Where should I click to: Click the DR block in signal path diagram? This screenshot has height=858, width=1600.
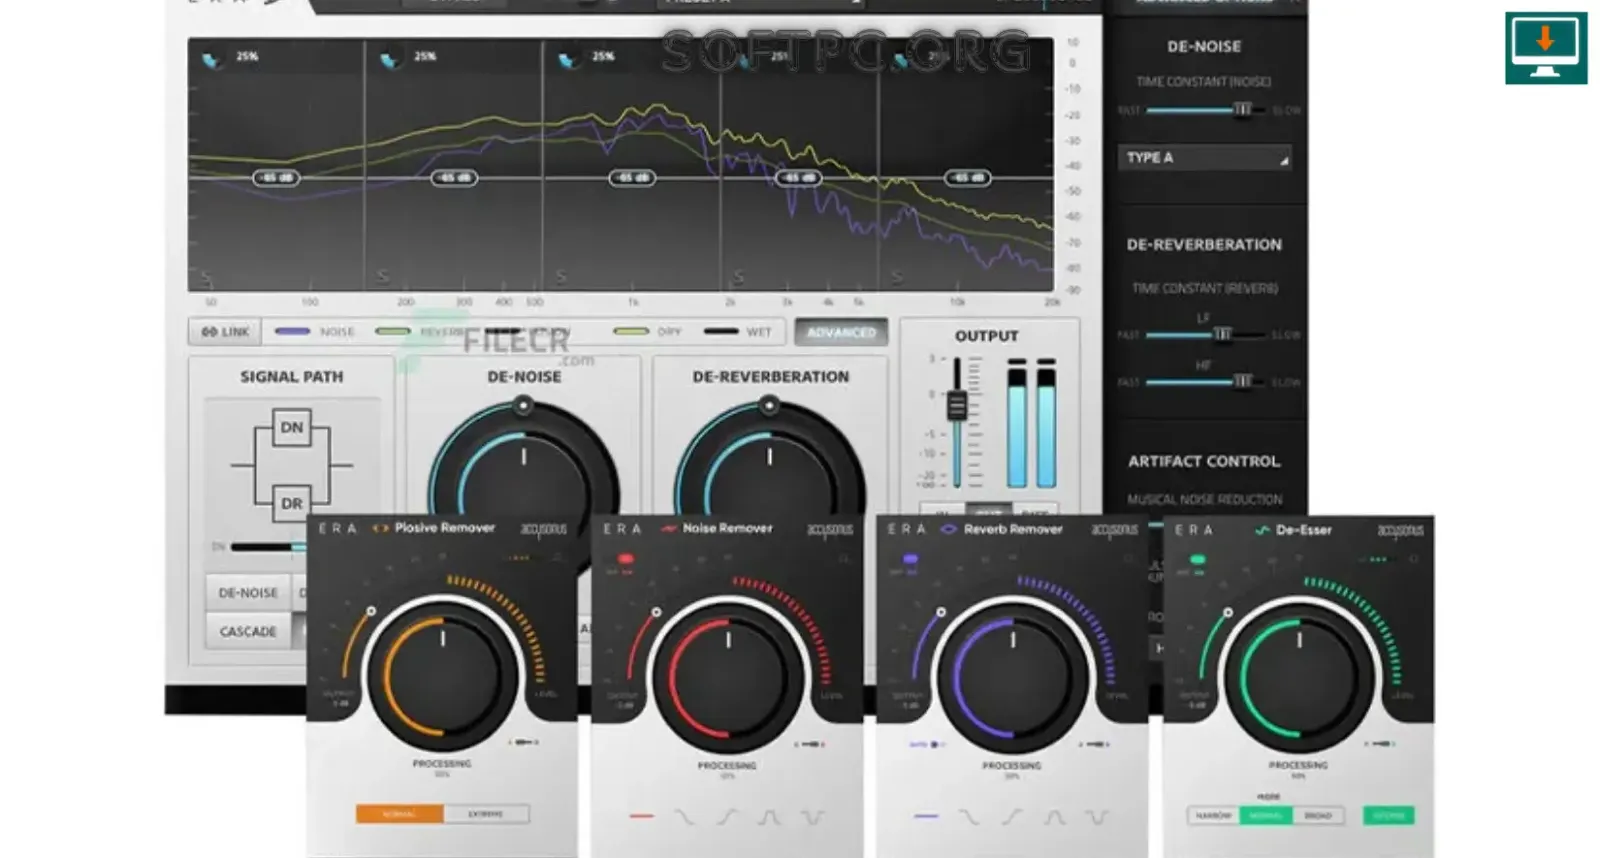[291, 503]
